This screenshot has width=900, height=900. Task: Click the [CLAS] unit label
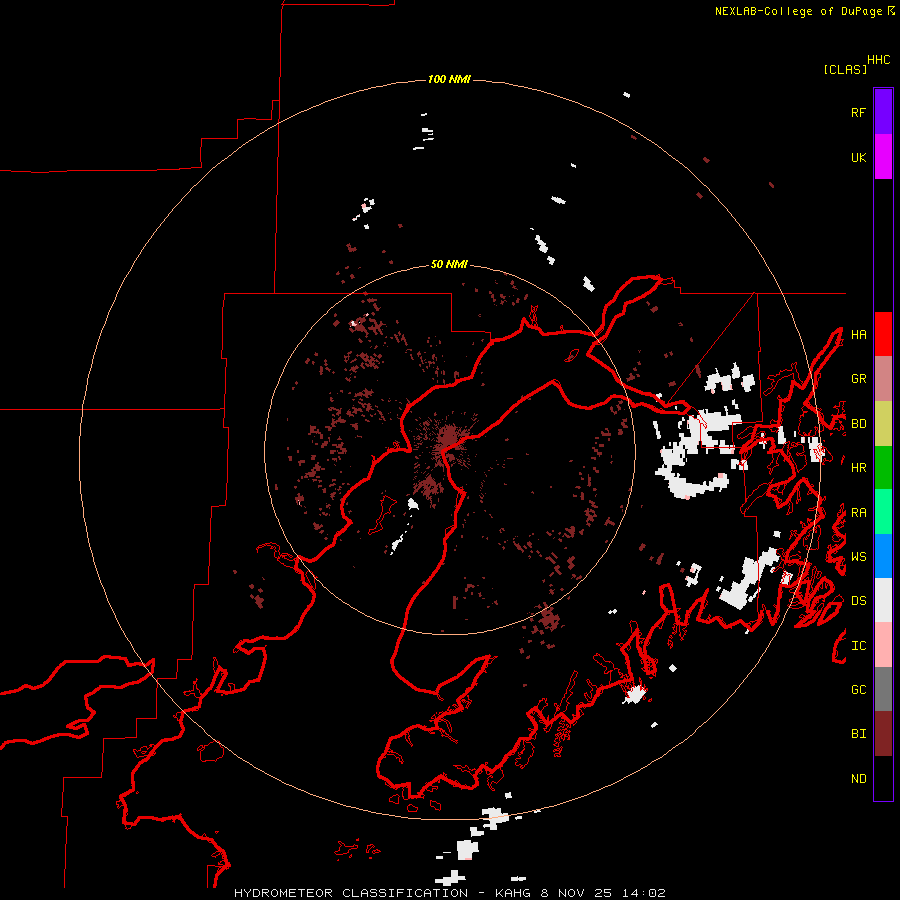click(845, 69)
